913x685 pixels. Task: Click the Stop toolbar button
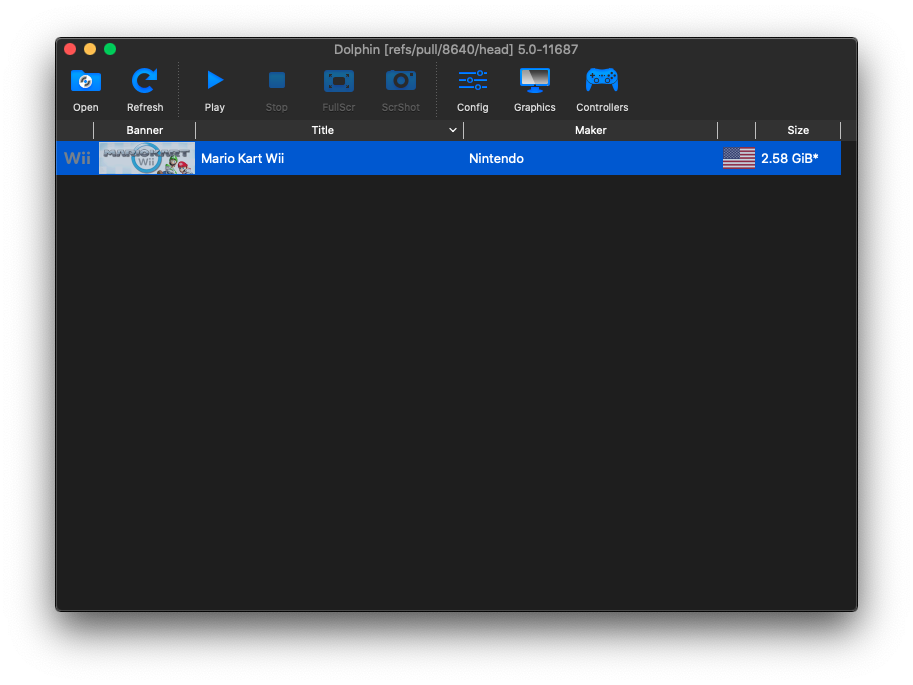click(277, 90)
